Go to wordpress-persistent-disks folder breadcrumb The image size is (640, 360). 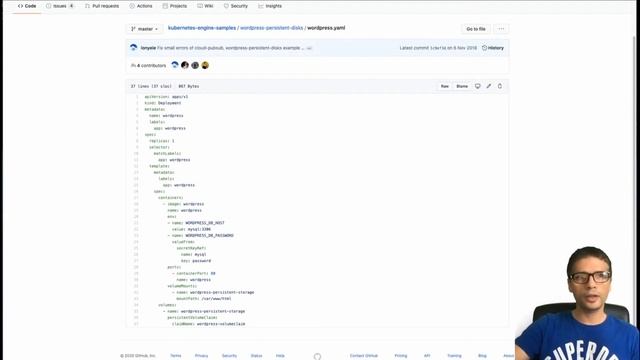[x=271, y=28]
